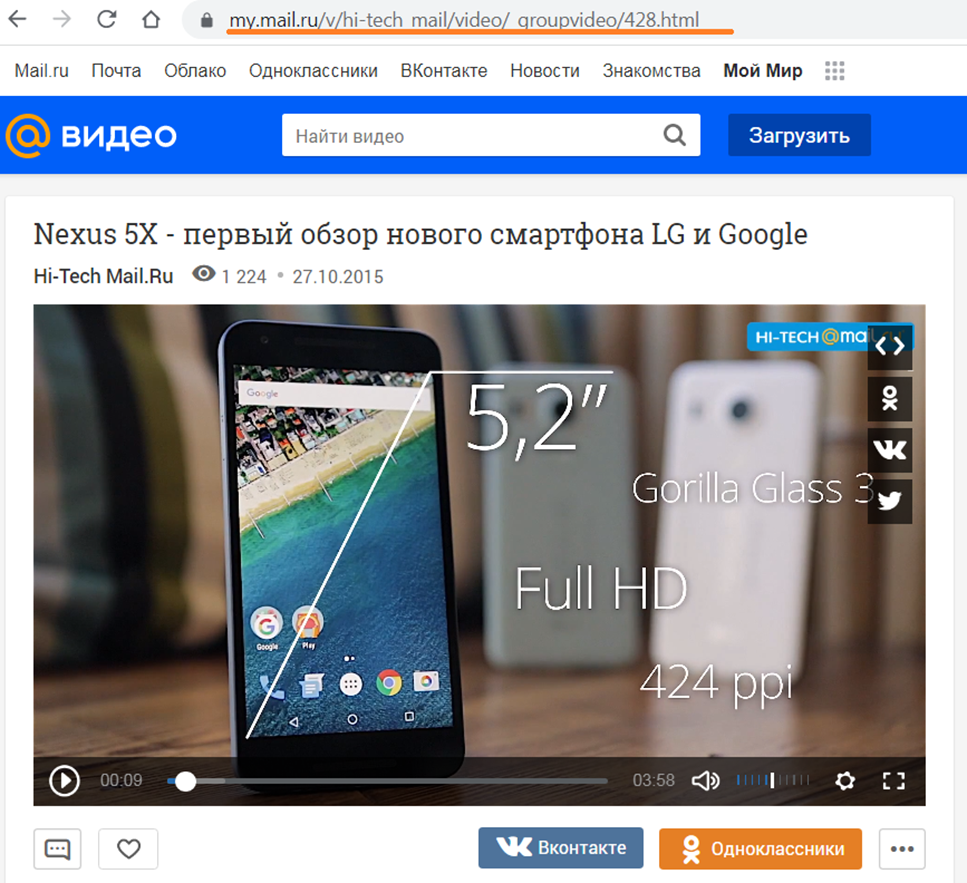
Task: Click the Загрузить upload button
Action: 799,135
